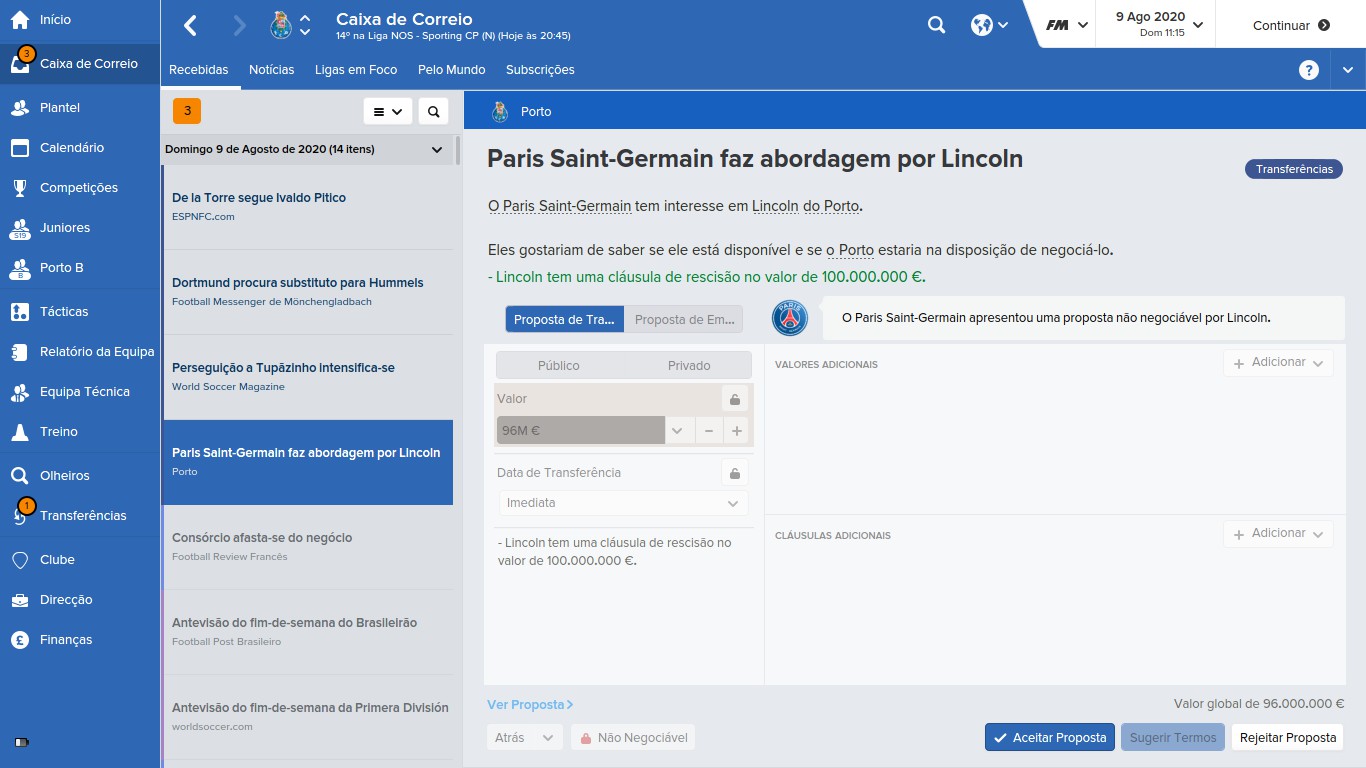Open the Ver Proposta link
1366x768 pixels.
pos(530,705)
